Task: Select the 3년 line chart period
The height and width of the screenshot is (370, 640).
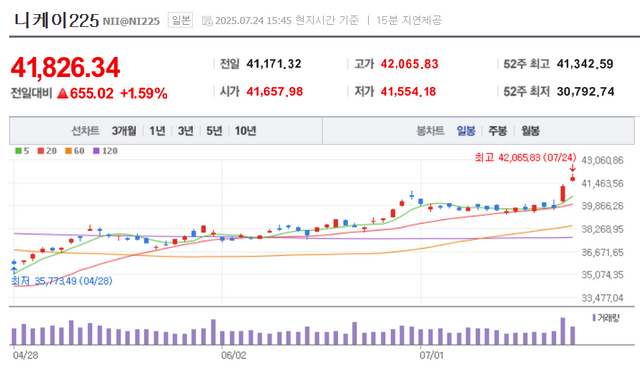Action: 186,131
